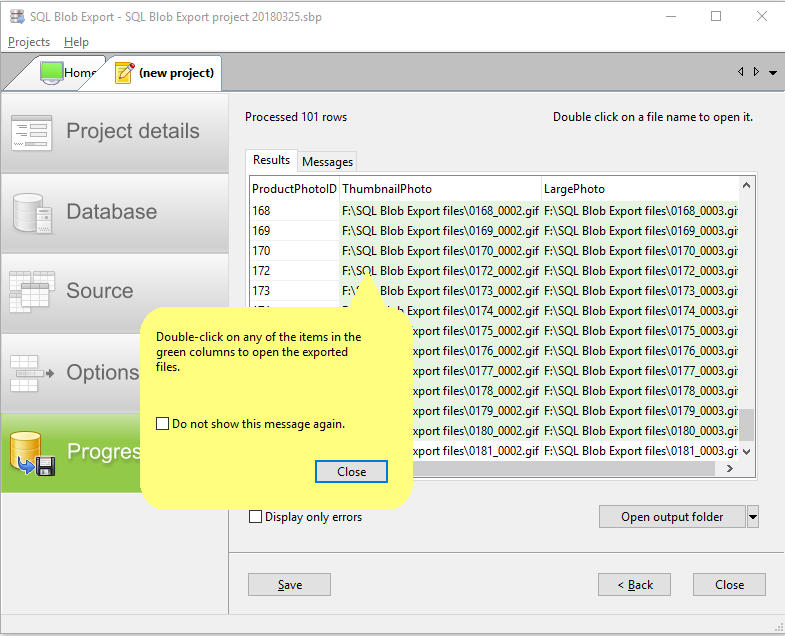This screenshot has height=636, width=785.
Task: Select thumbnail file 0181_0002.gif
Action: [x=477, y=451]
